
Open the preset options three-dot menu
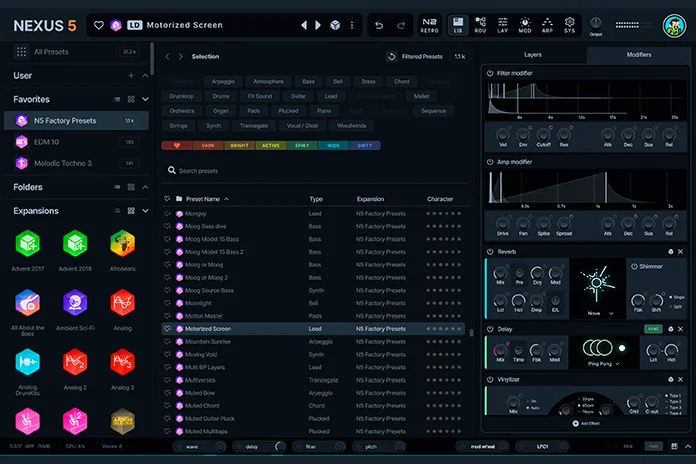tap(352, 25)
